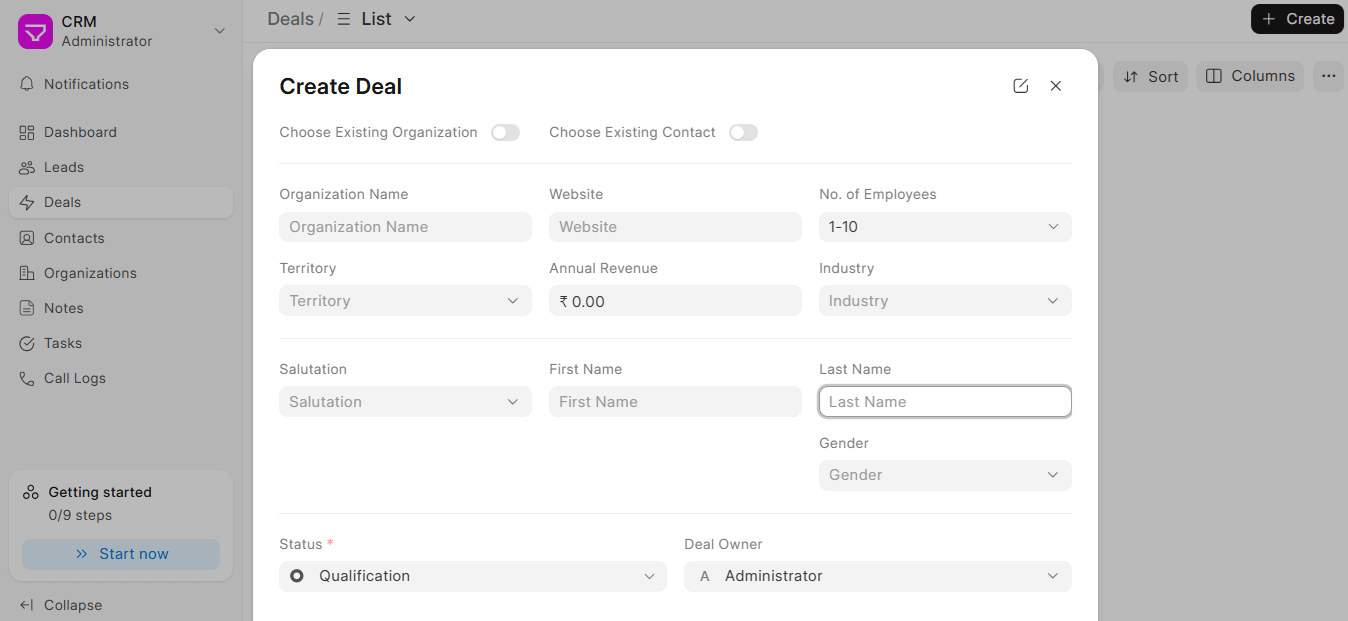Open the Dashboard from sidebar

coord(80,132)
